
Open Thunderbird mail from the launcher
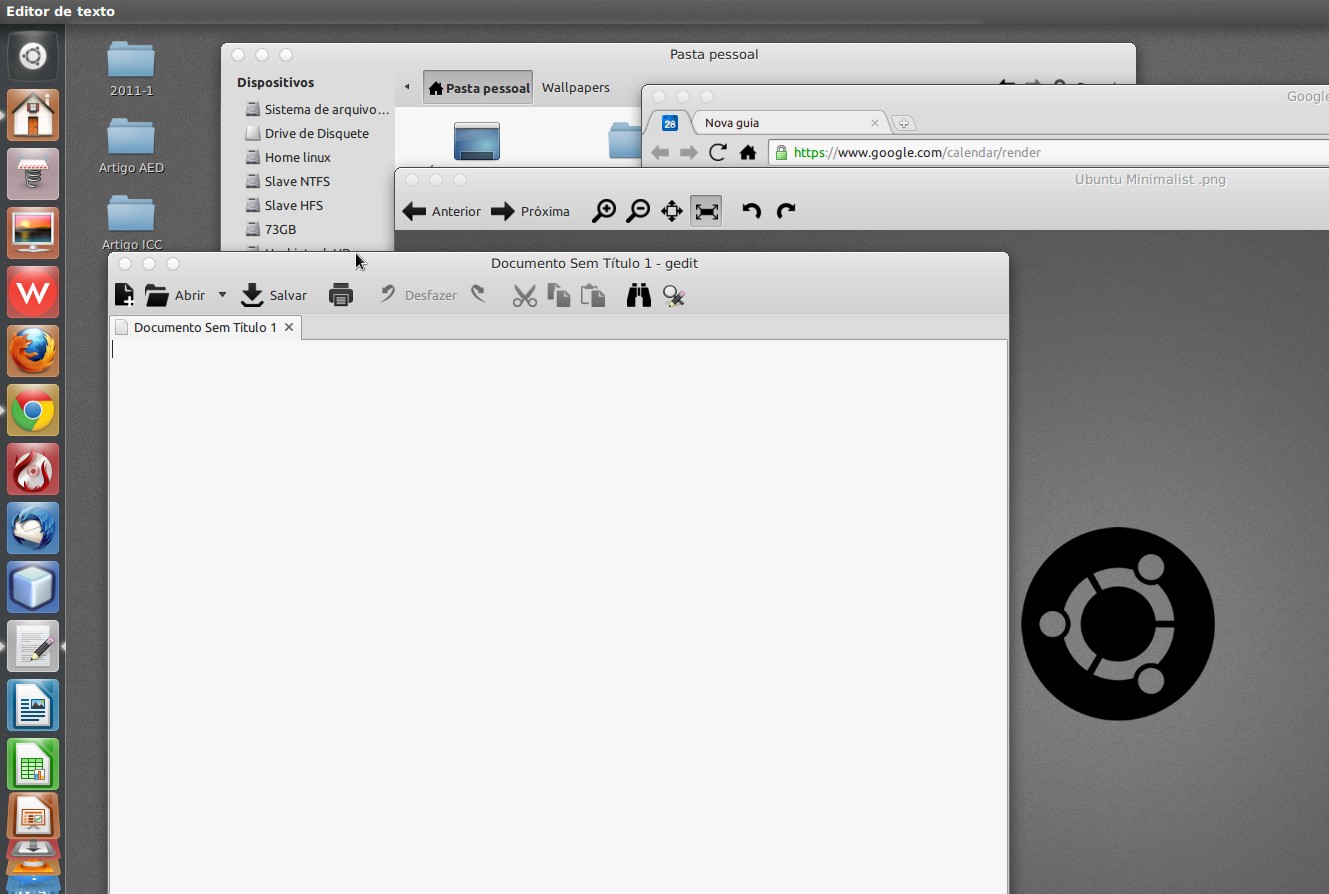coord(33,528)
